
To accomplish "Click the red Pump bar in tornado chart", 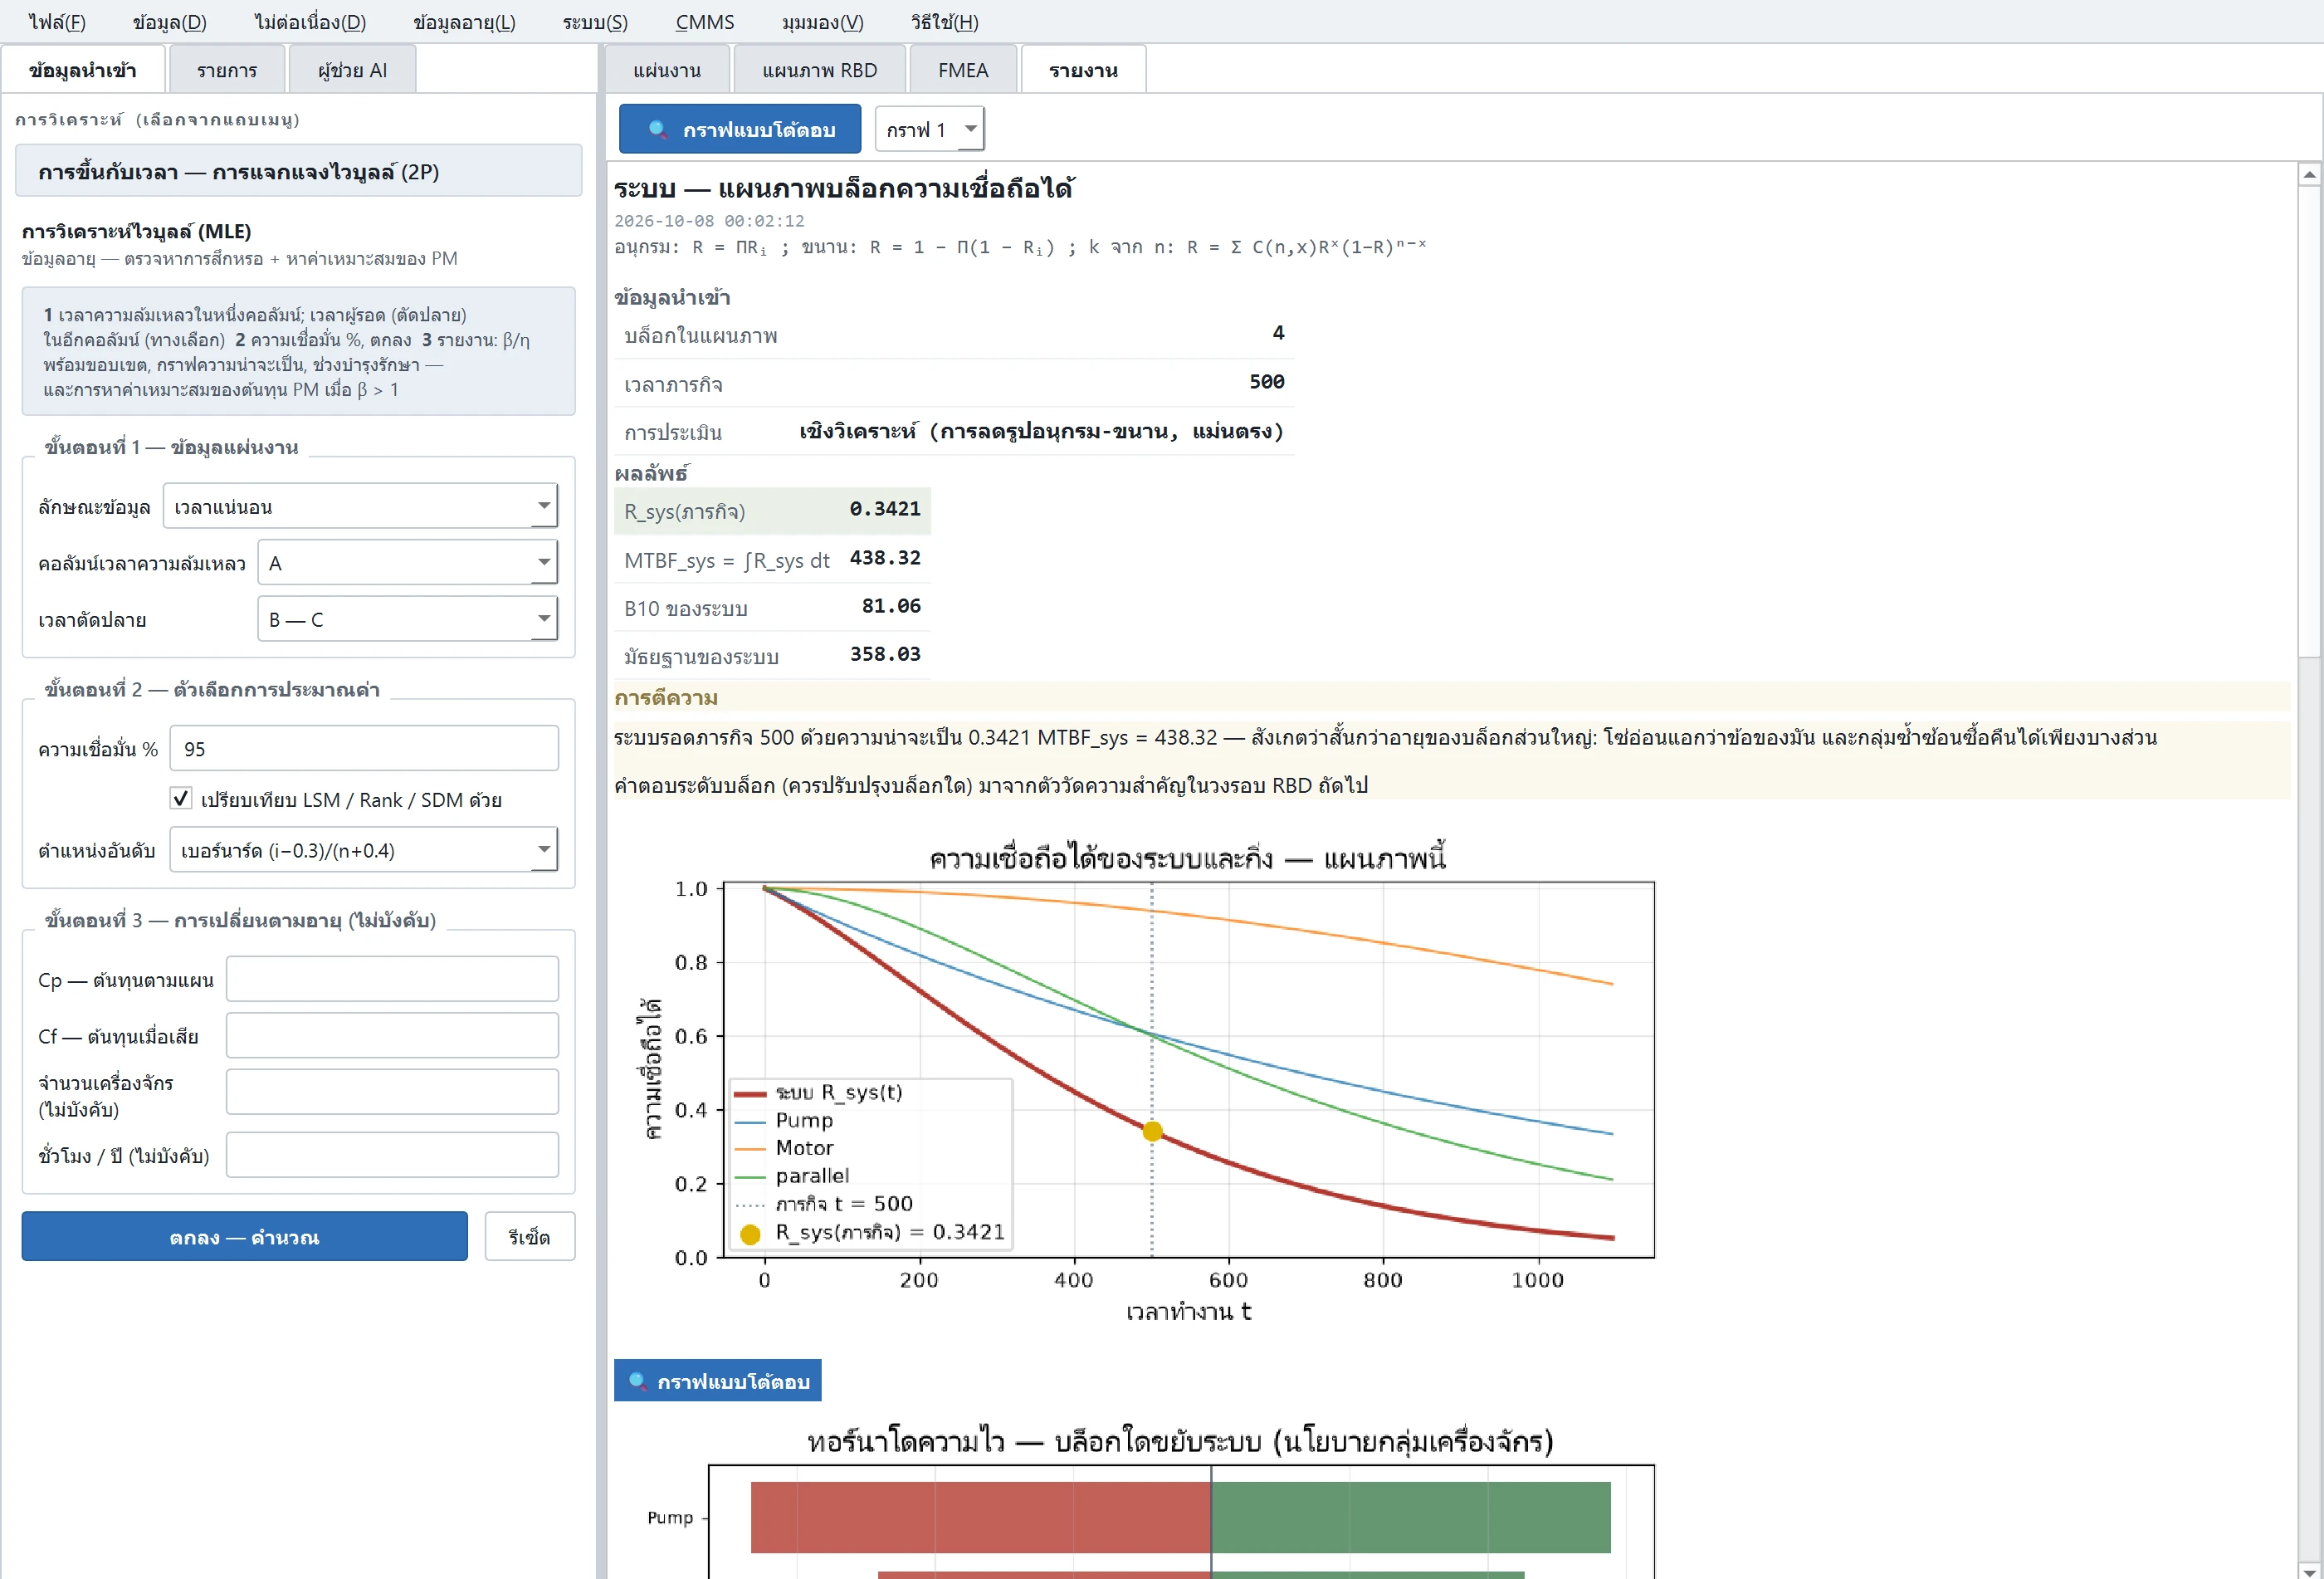I will (980, 1517).
